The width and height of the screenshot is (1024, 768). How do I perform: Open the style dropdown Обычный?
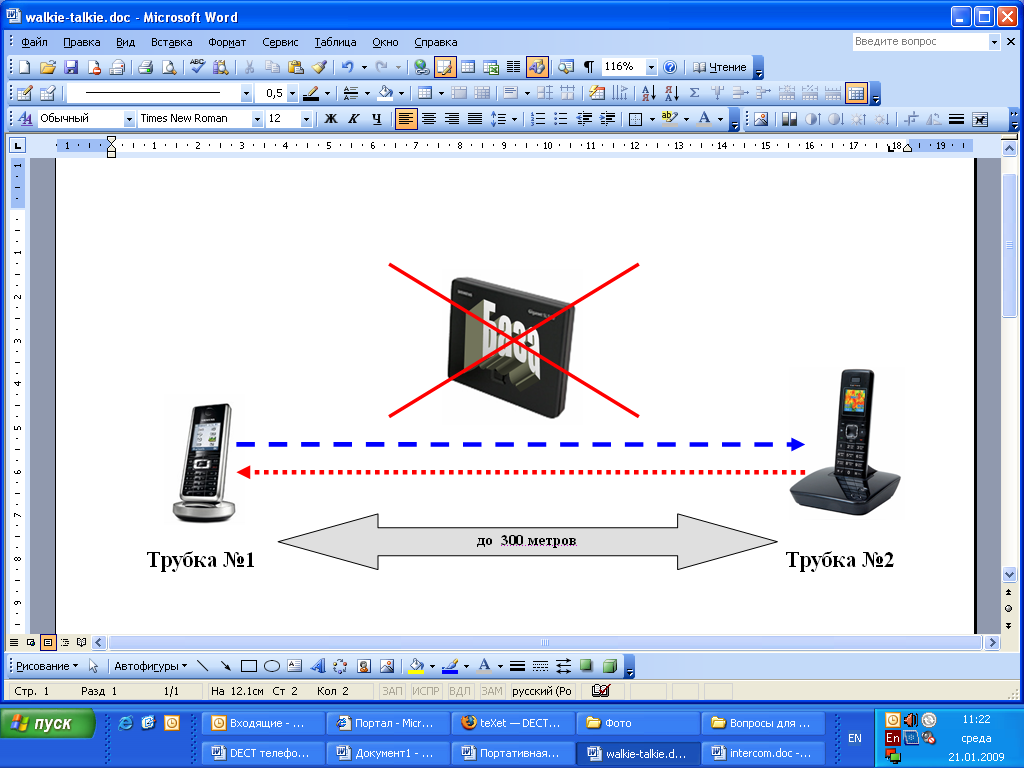(x=129, y=118)
